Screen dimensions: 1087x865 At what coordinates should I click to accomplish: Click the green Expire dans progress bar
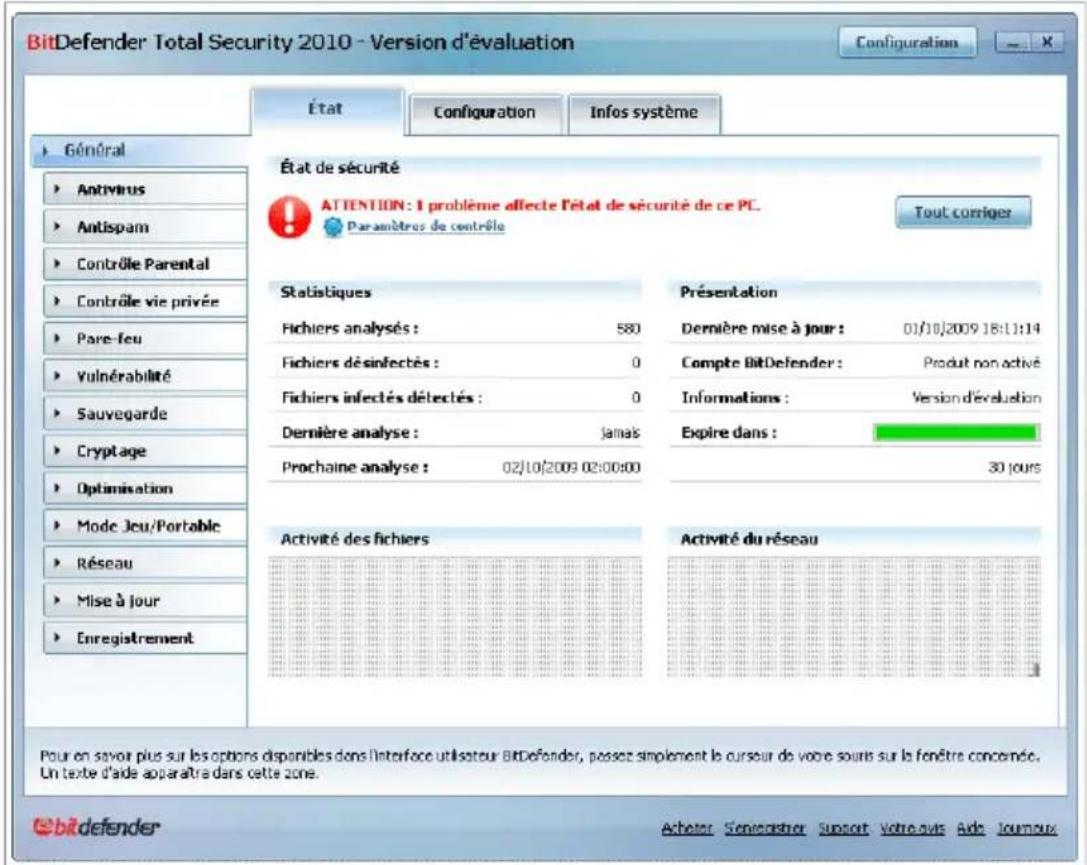point(956,432)
